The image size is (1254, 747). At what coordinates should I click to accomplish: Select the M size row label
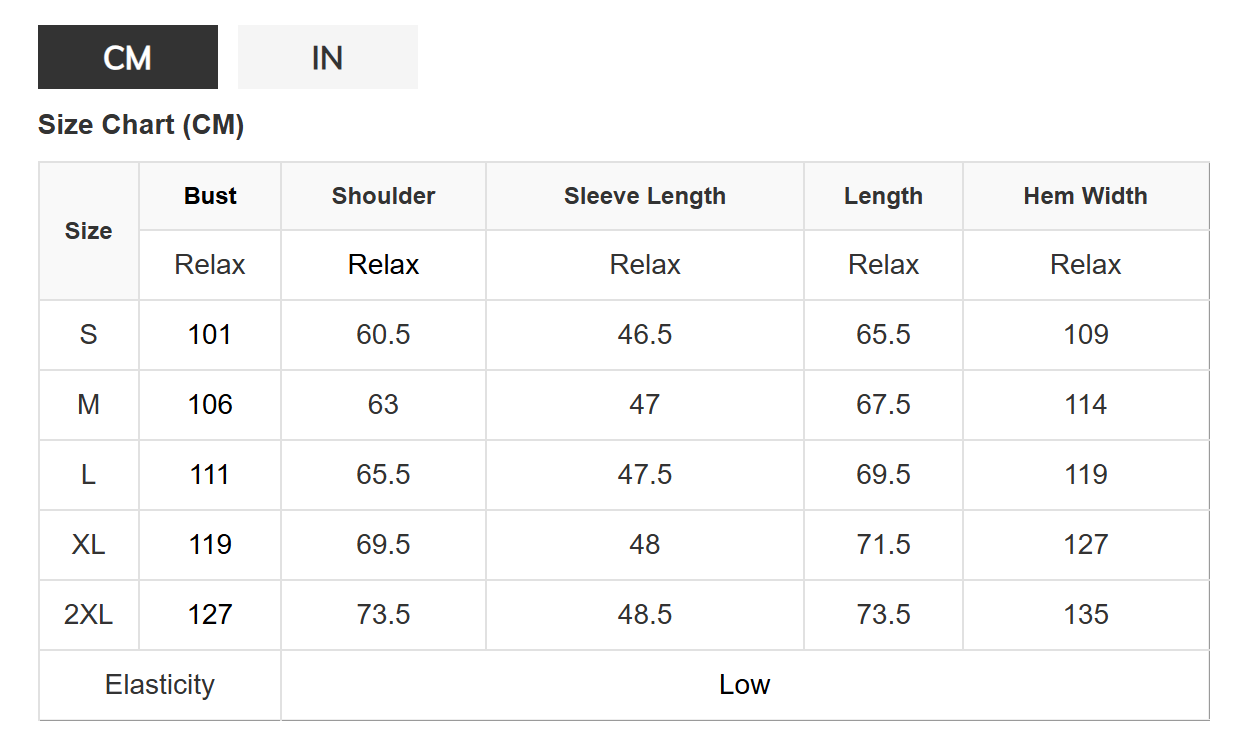89,405
